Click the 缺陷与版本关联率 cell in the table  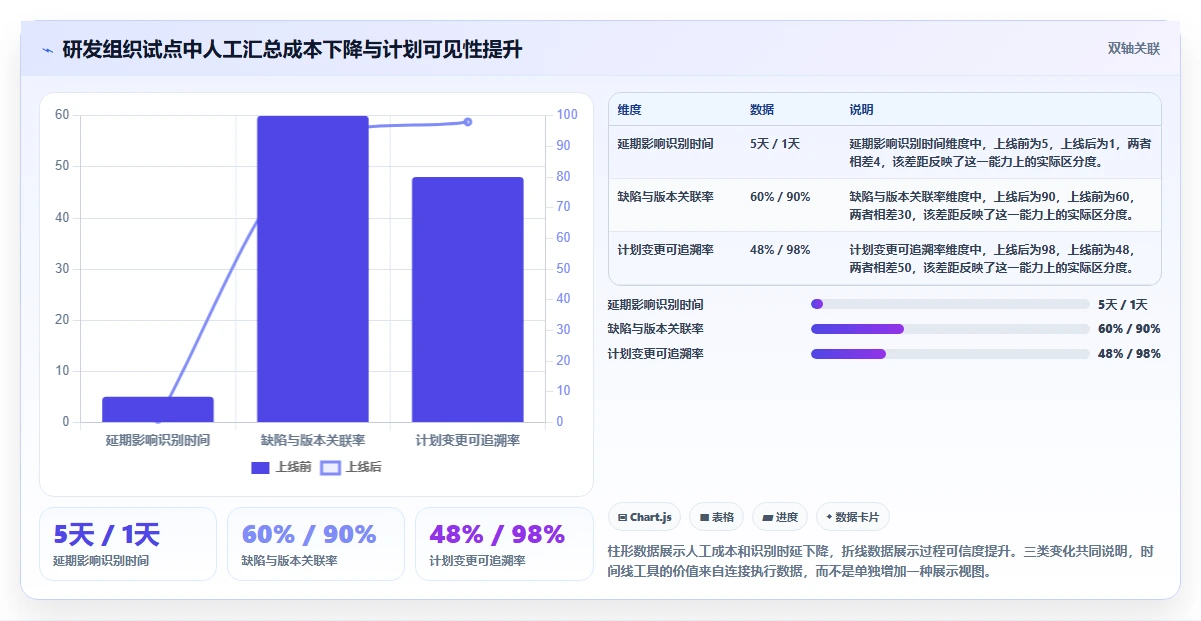tap(666, 197)
